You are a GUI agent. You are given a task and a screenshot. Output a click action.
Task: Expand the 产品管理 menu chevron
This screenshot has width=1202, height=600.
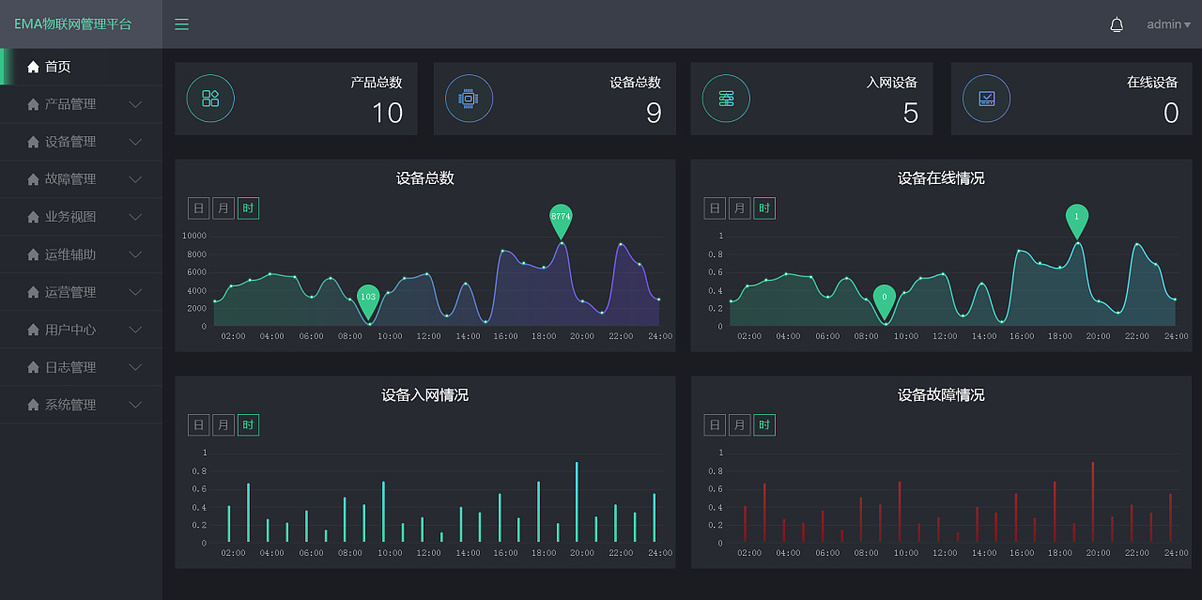click(x=136, y=104)
